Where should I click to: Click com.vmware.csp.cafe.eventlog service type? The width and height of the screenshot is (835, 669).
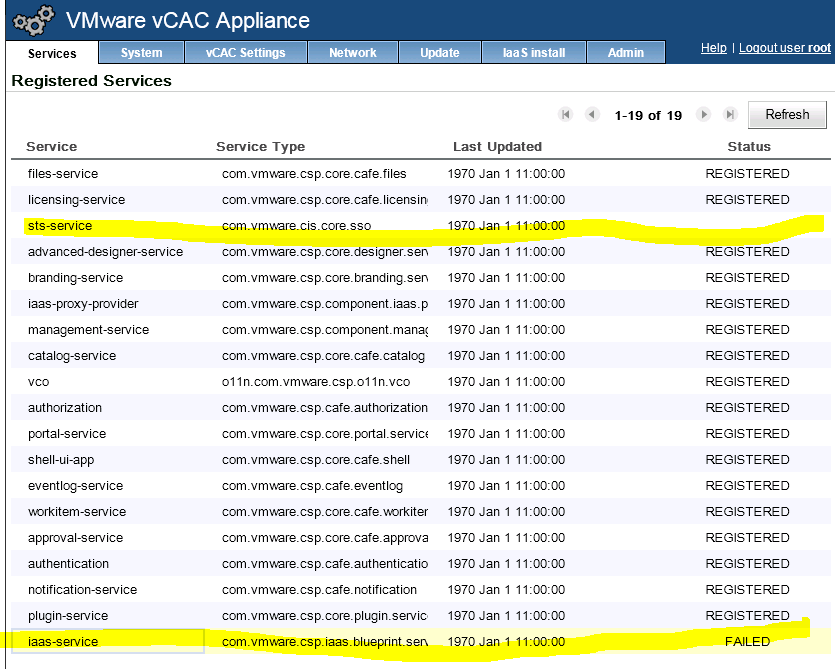(313, 486)
